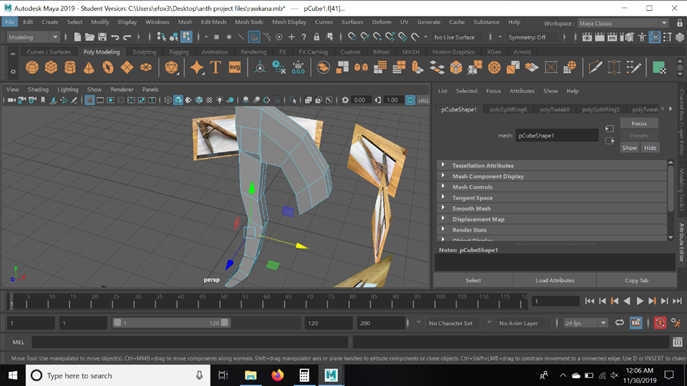Create a polygon cube from the shelf
The width and height of the screenshot is (687, 386).
coord(51,67)
